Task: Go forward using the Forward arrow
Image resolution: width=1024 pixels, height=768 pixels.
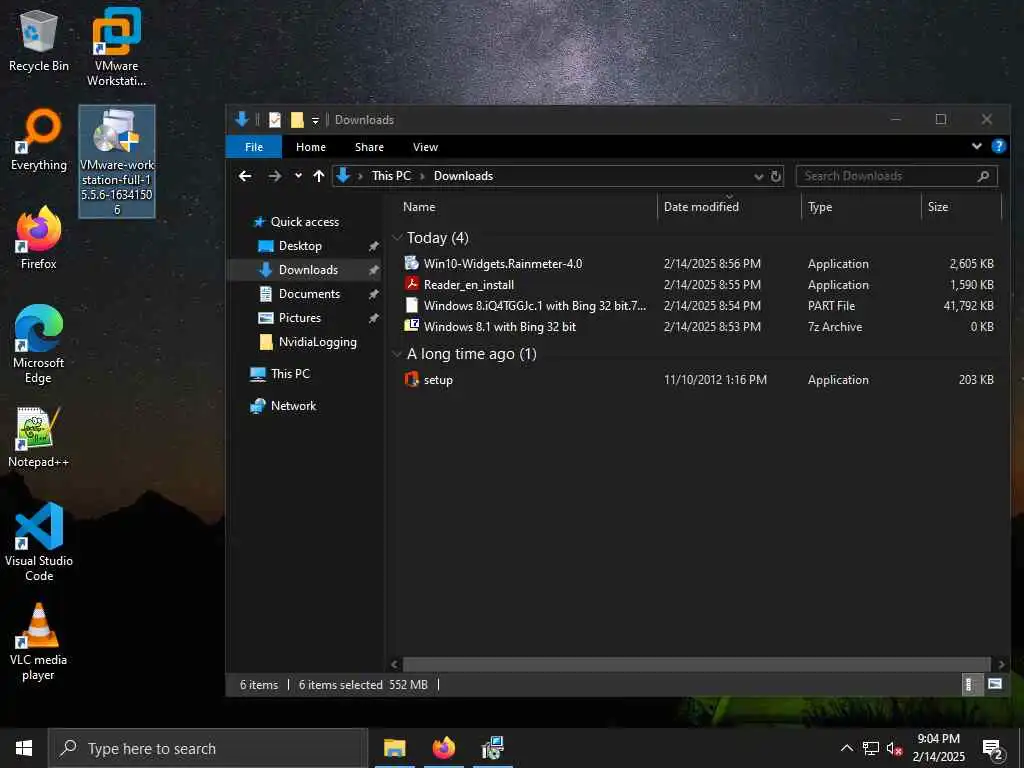Action: click(x=274, y=176)
